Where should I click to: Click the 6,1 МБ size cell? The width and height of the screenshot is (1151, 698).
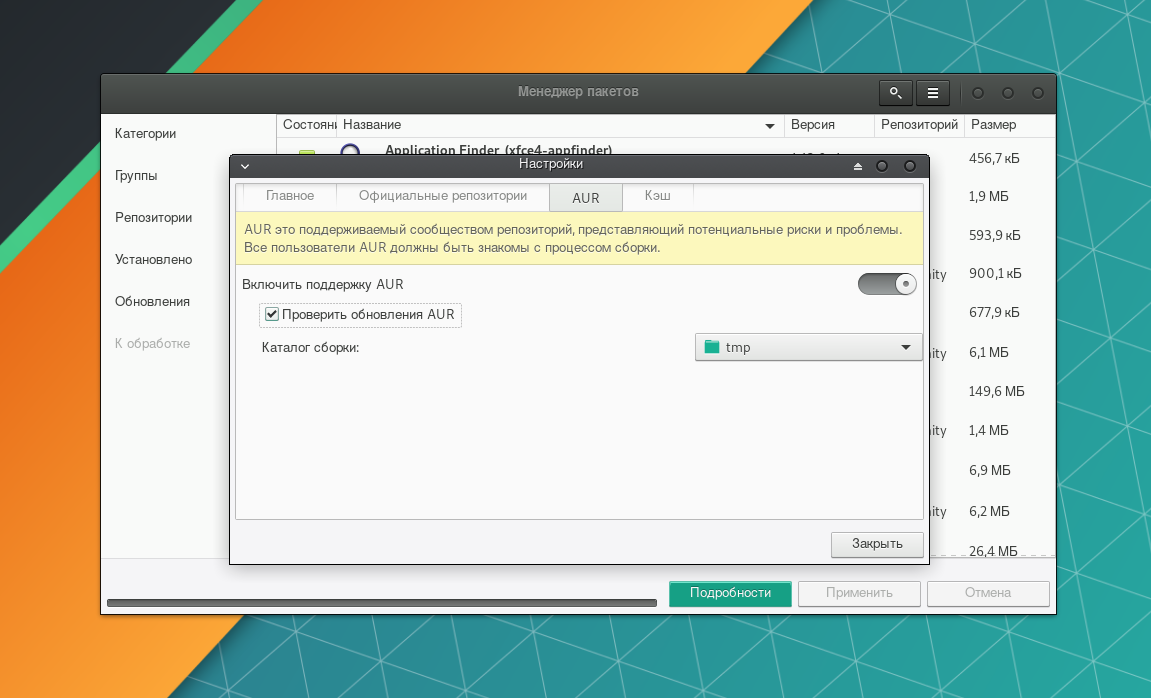[988, 352]
